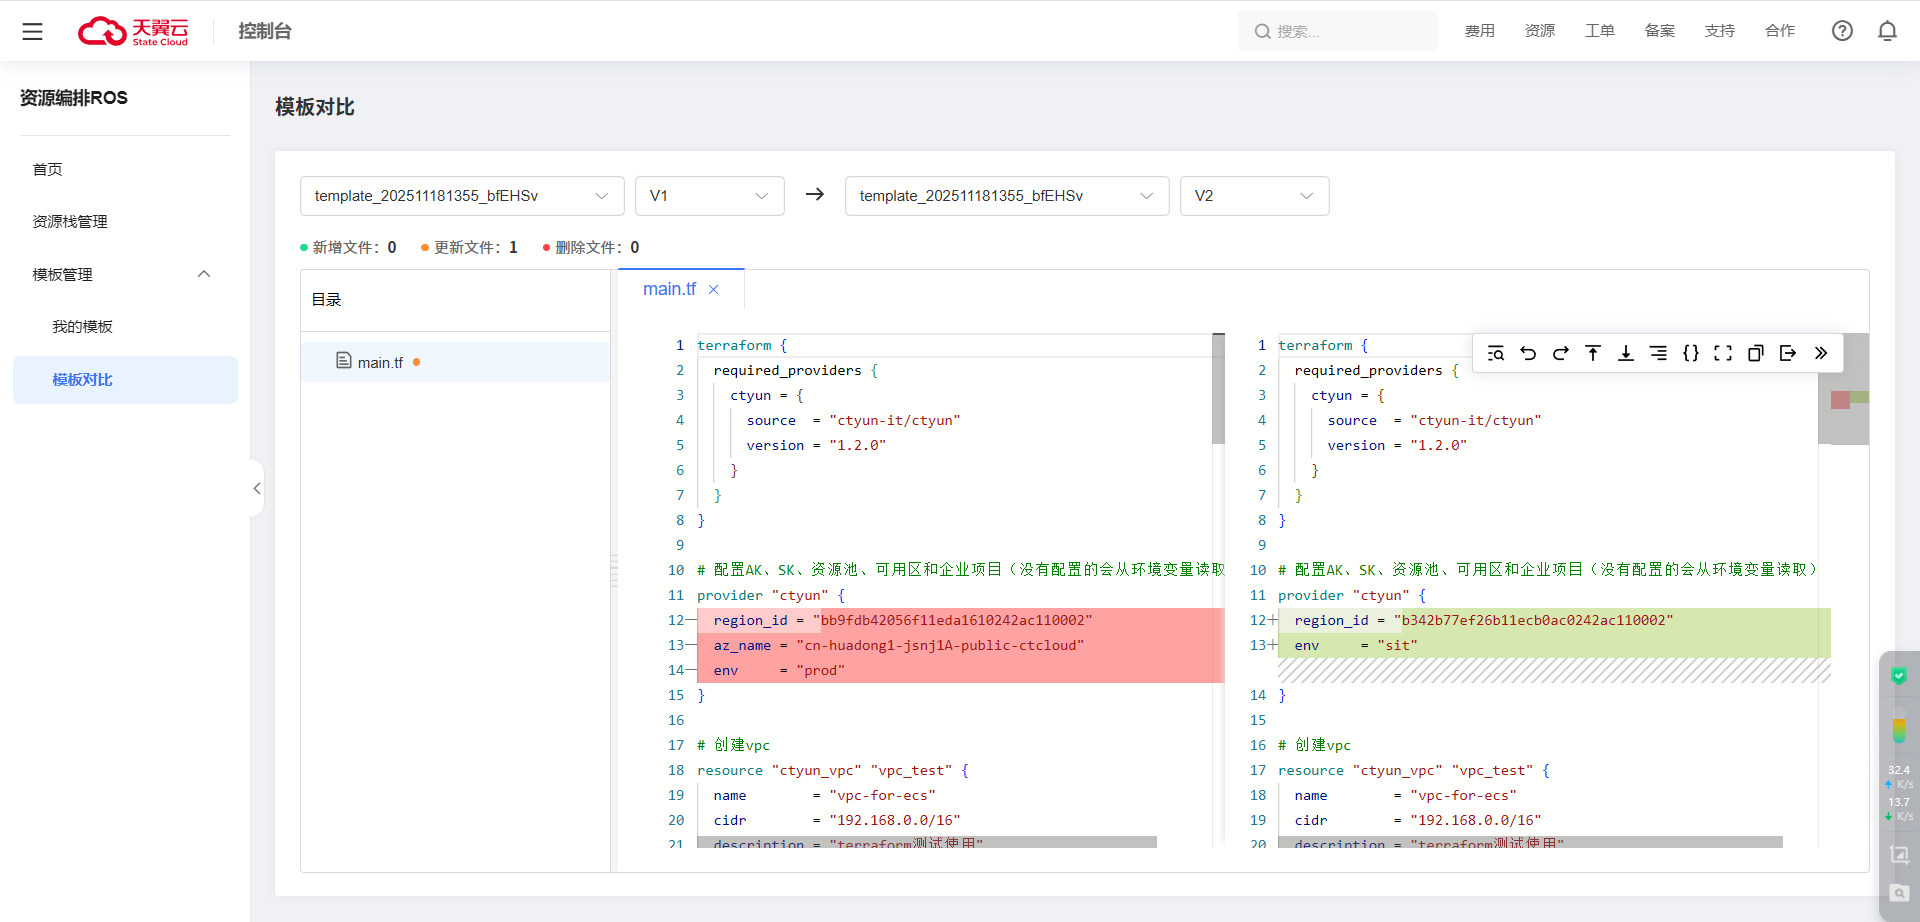Open the notification bell in the header

(1887, 31)
